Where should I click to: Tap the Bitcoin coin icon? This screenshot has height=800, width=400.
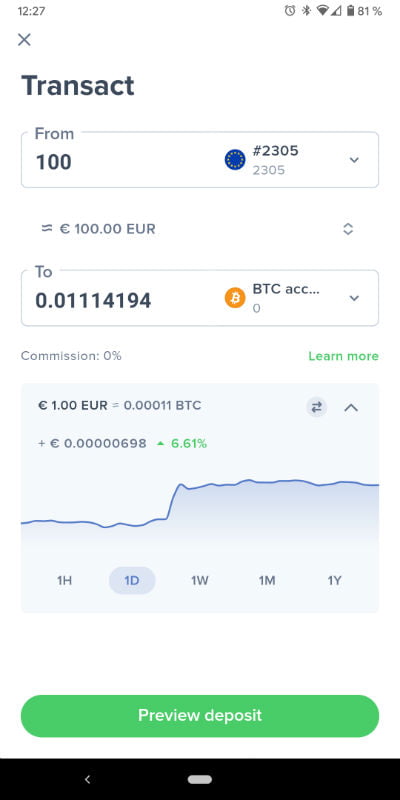pos(235,297)
